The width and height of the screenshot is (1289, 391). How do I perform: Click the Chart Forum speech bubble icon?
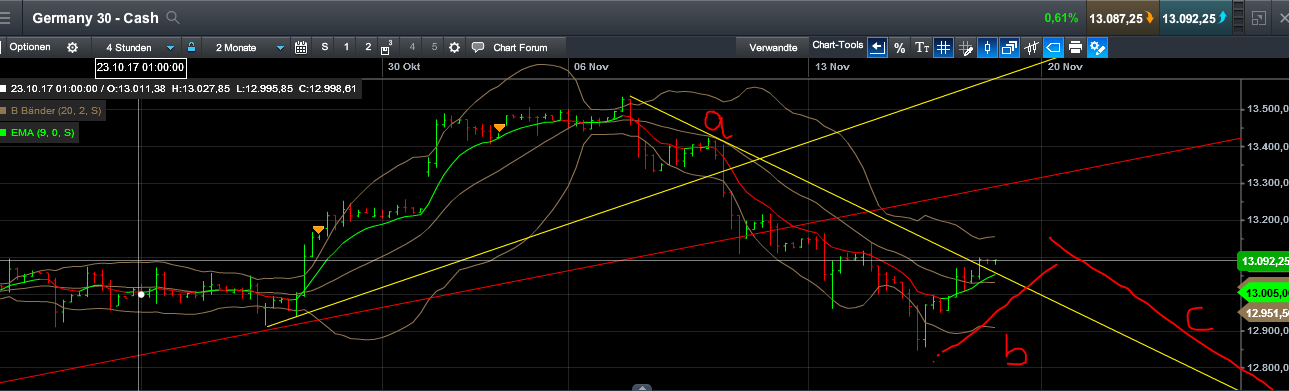[478, 47]
